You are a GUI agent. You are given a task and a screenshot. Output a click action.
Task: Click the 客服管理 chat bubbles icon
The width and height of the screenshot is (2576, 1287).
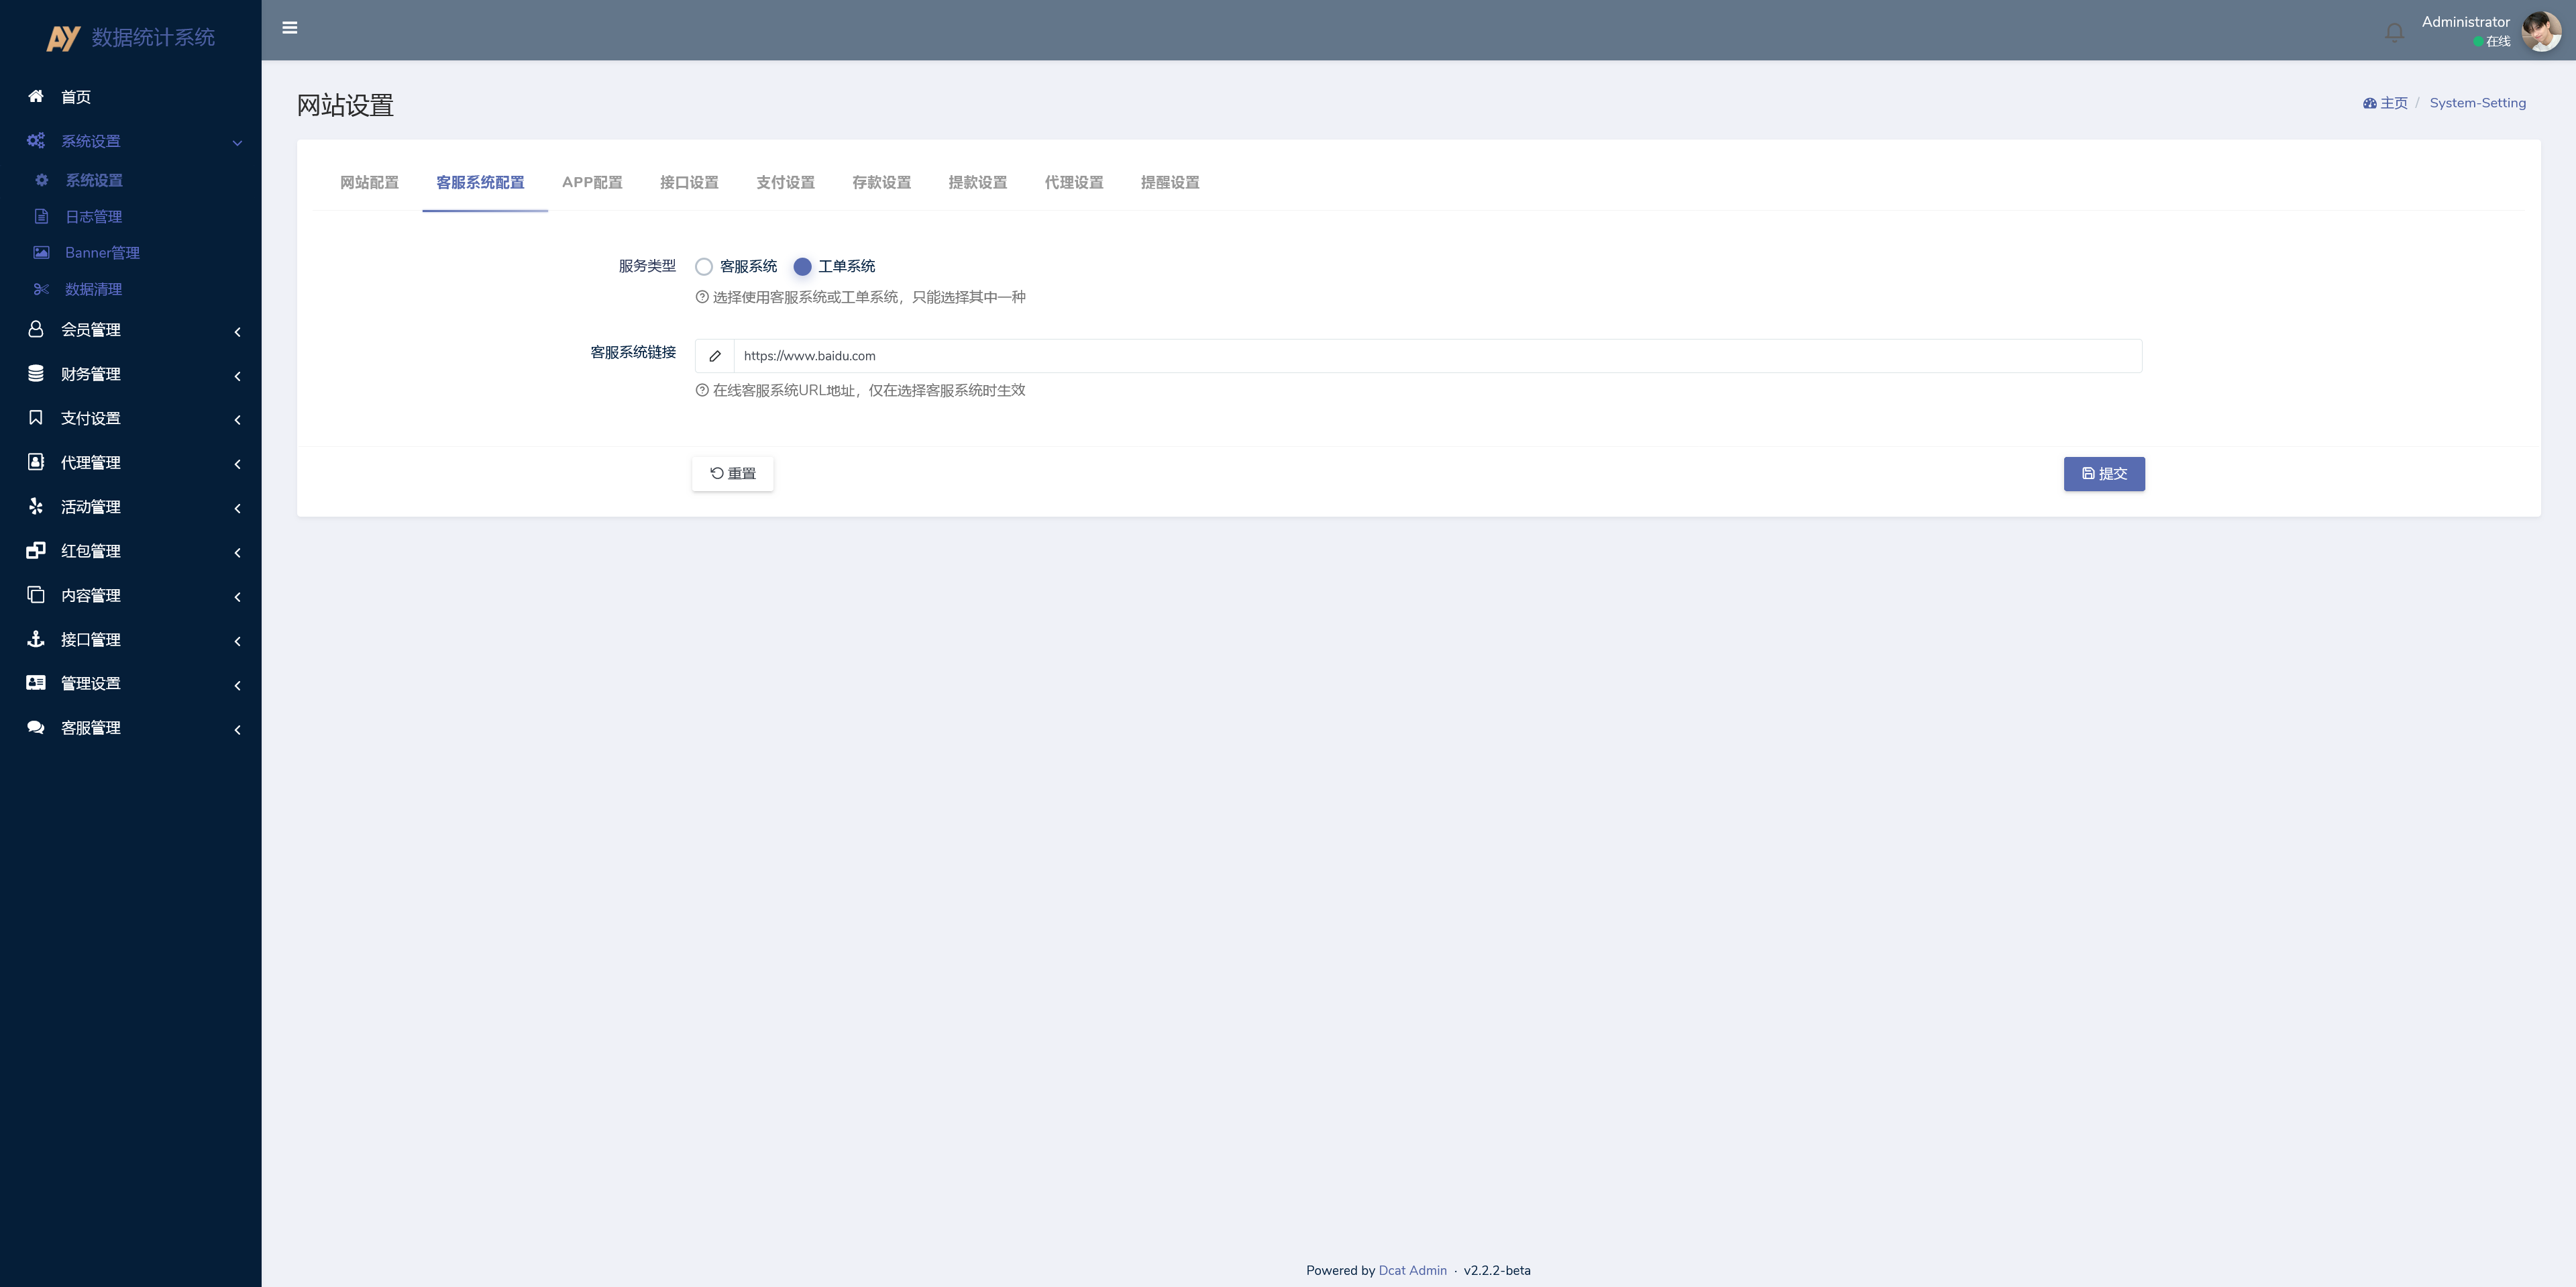click(x=36, y=728)
